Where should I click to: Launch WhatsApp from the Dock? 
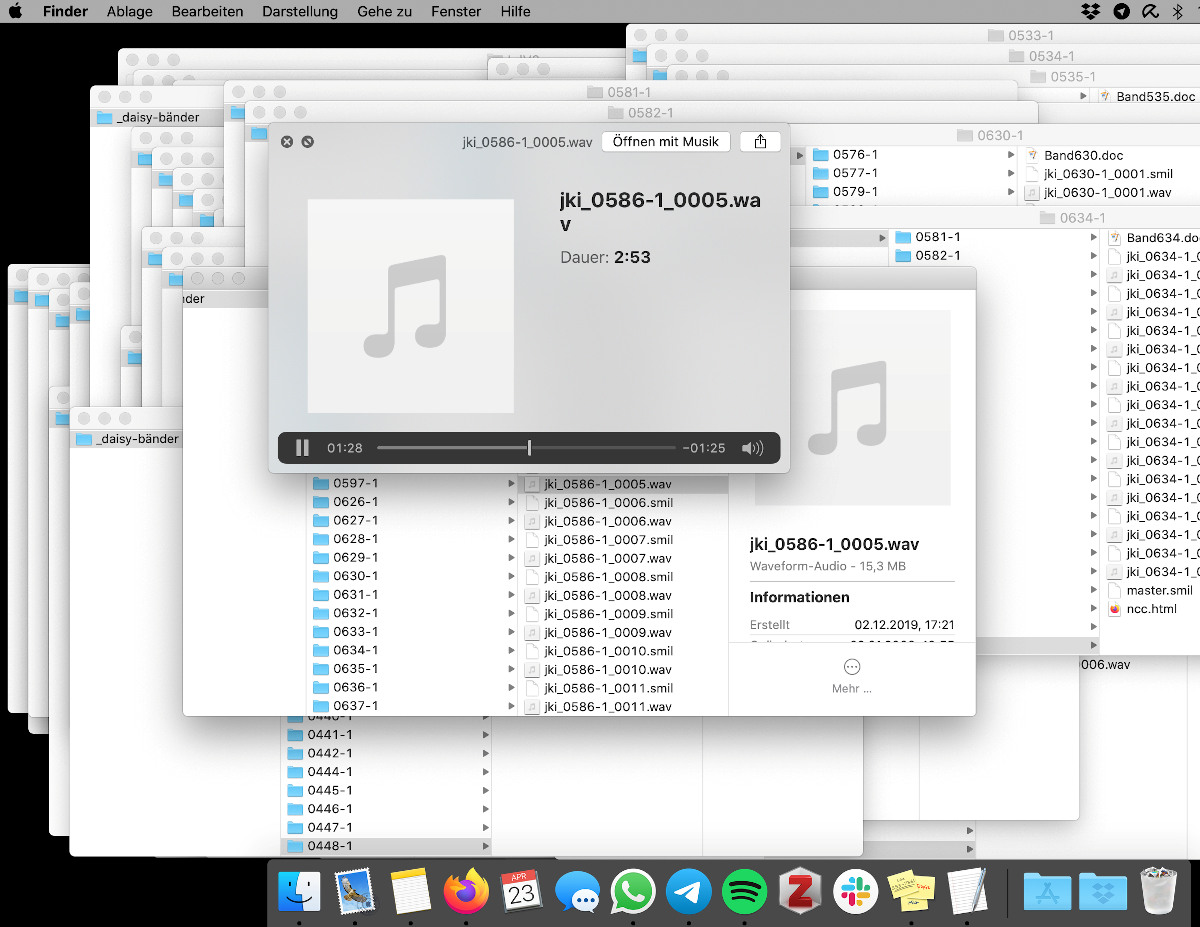point(632,890)
